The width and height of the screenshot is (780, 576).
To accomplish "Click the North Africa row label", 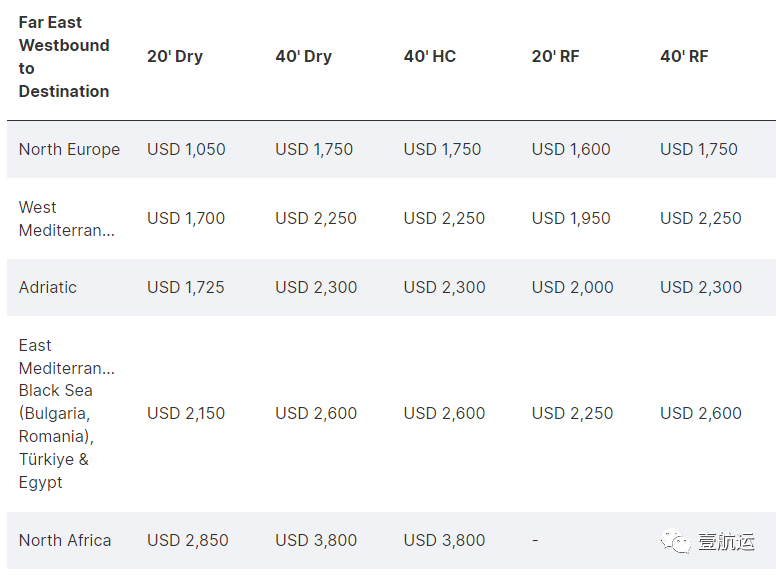I will pos(65,540).
